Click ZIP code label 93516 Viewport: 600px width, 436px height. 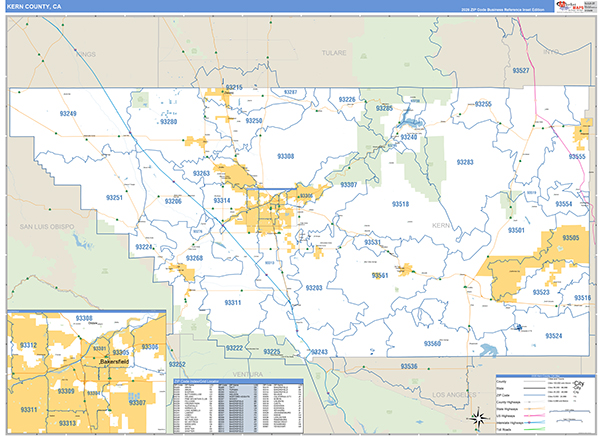click(583, 298)
